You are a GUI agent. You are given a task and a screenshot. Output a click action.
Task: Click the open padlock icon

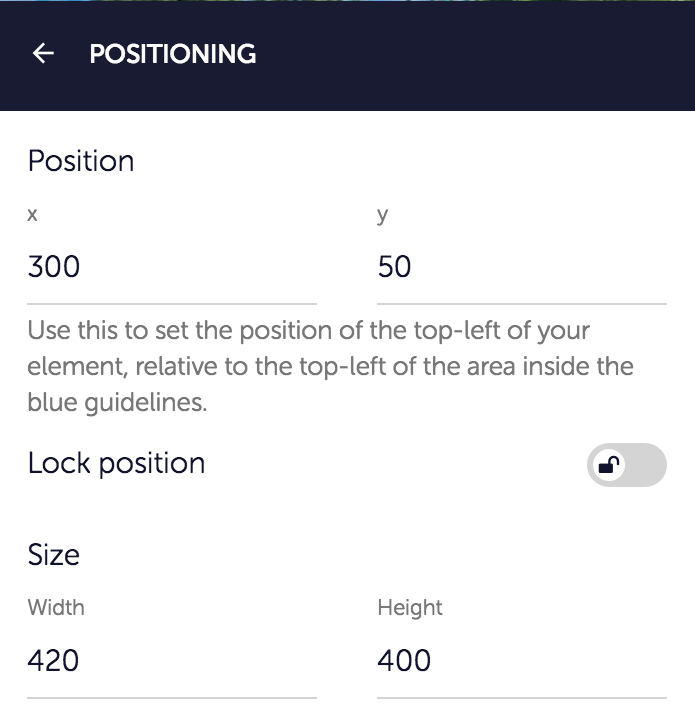coord(608,464)
